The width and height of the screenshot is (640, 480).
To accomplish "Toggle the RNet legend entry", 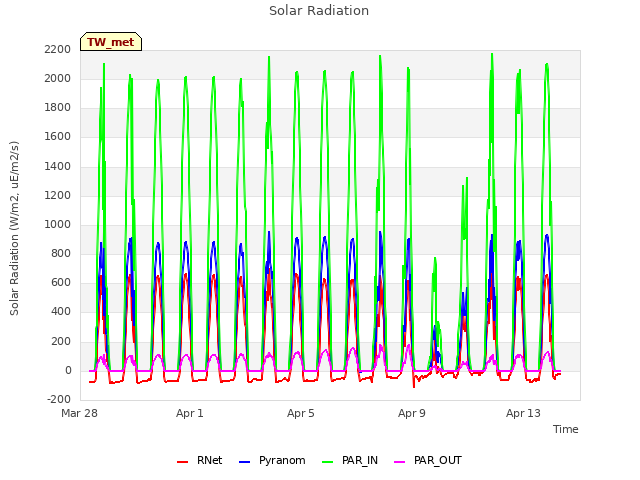I will pyautogui.click(x=200, y=460).
